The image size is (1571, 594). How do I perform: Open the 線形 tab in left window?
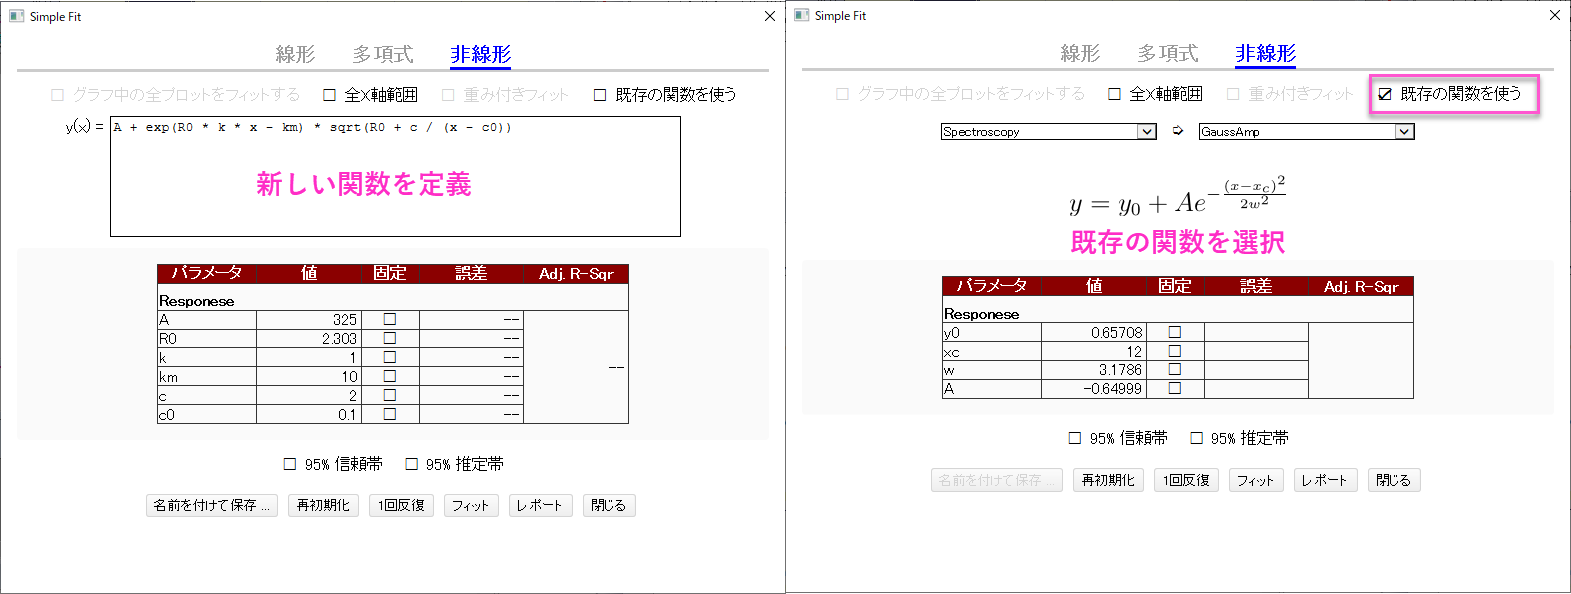(295, 54)
